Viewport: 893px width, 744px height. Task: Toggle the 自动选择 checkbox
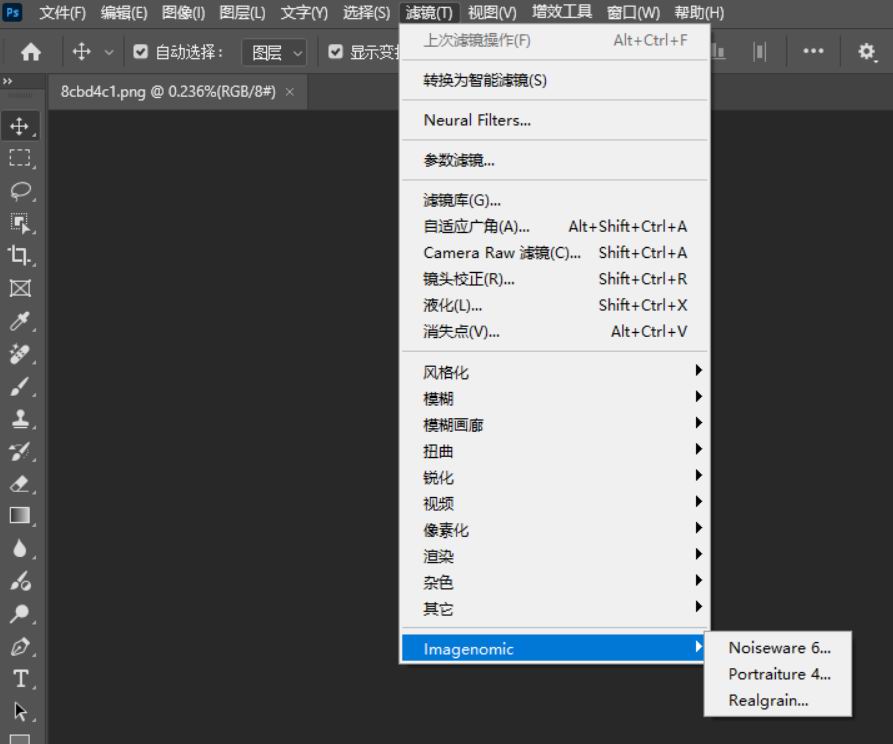pyautogui.click(x=141, y=52)
